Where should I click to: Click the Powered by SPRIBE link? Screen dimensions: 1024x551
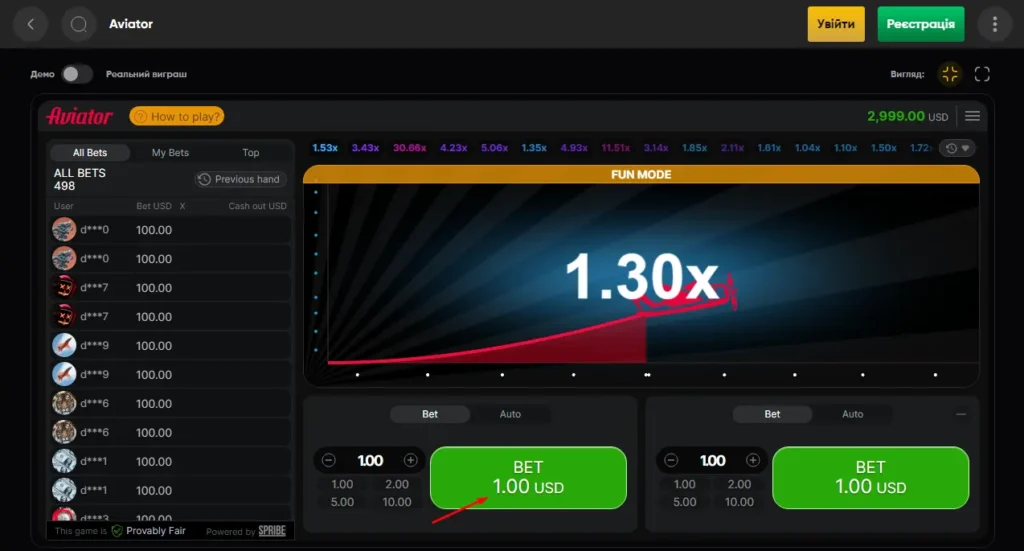246,531
